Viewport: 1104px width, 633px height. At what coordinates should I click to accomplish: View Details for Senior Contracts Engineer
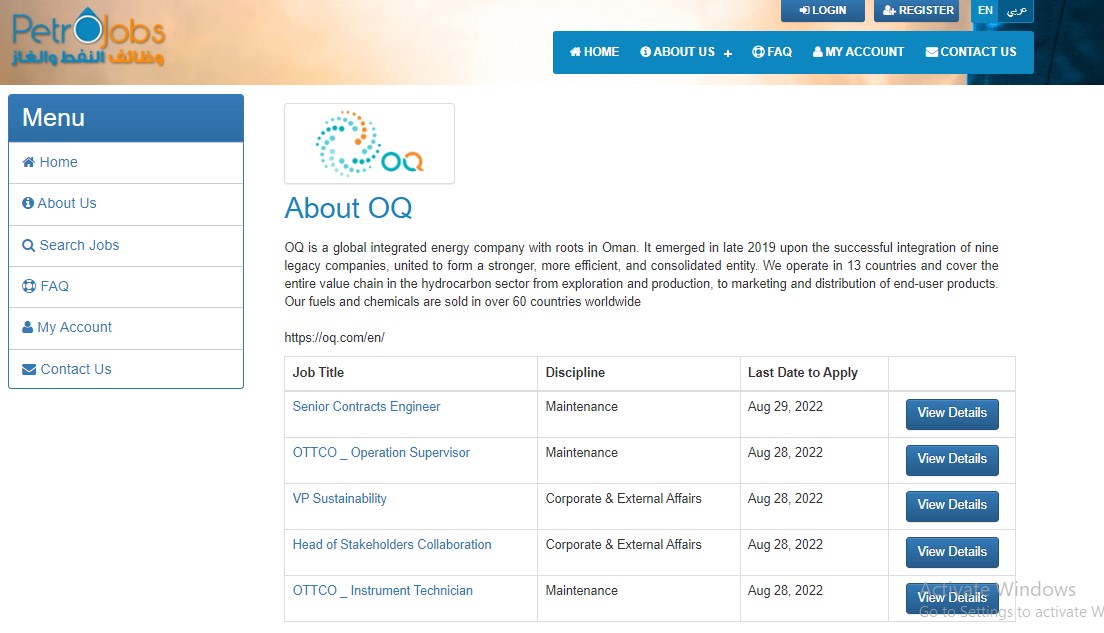[x=952, y=413]
